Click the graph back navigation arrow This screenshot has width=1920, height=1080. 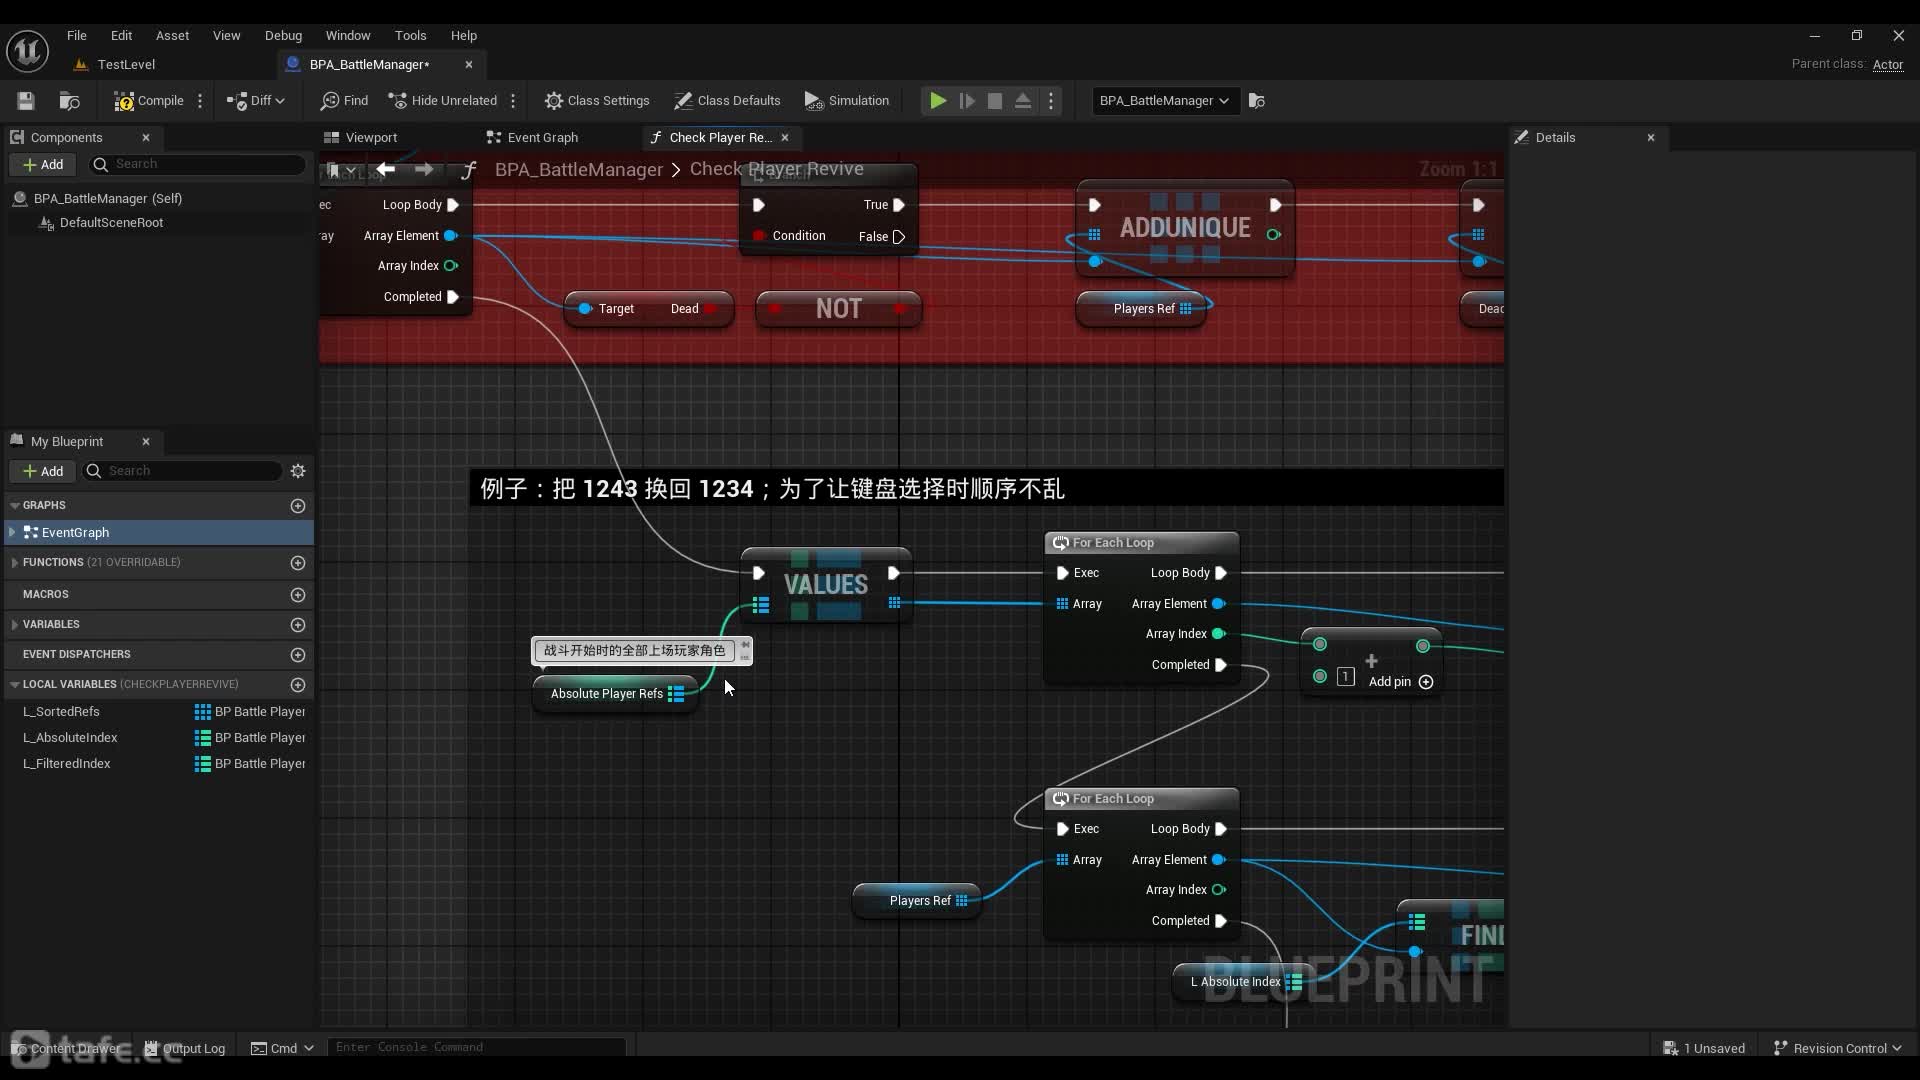coord(385,169)
